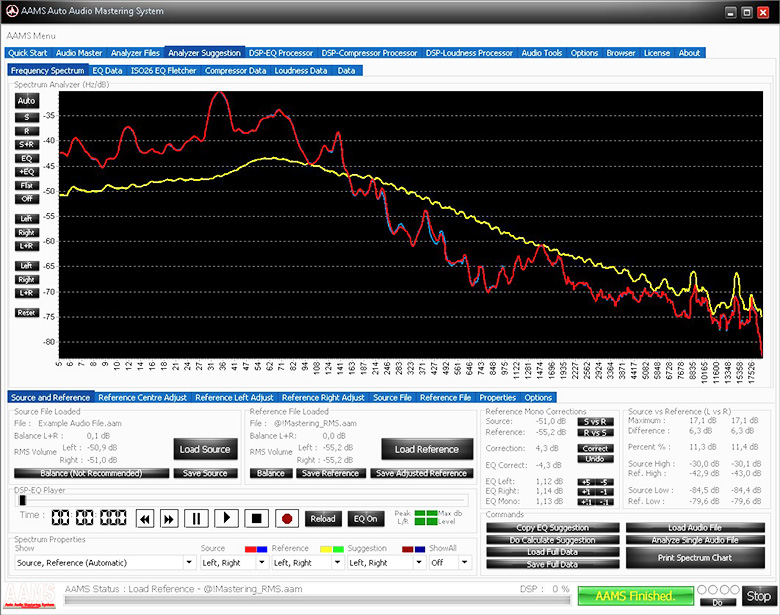Click the fast-forward playback icon
The width and height of the screenshot is (780, 615).
169,519
